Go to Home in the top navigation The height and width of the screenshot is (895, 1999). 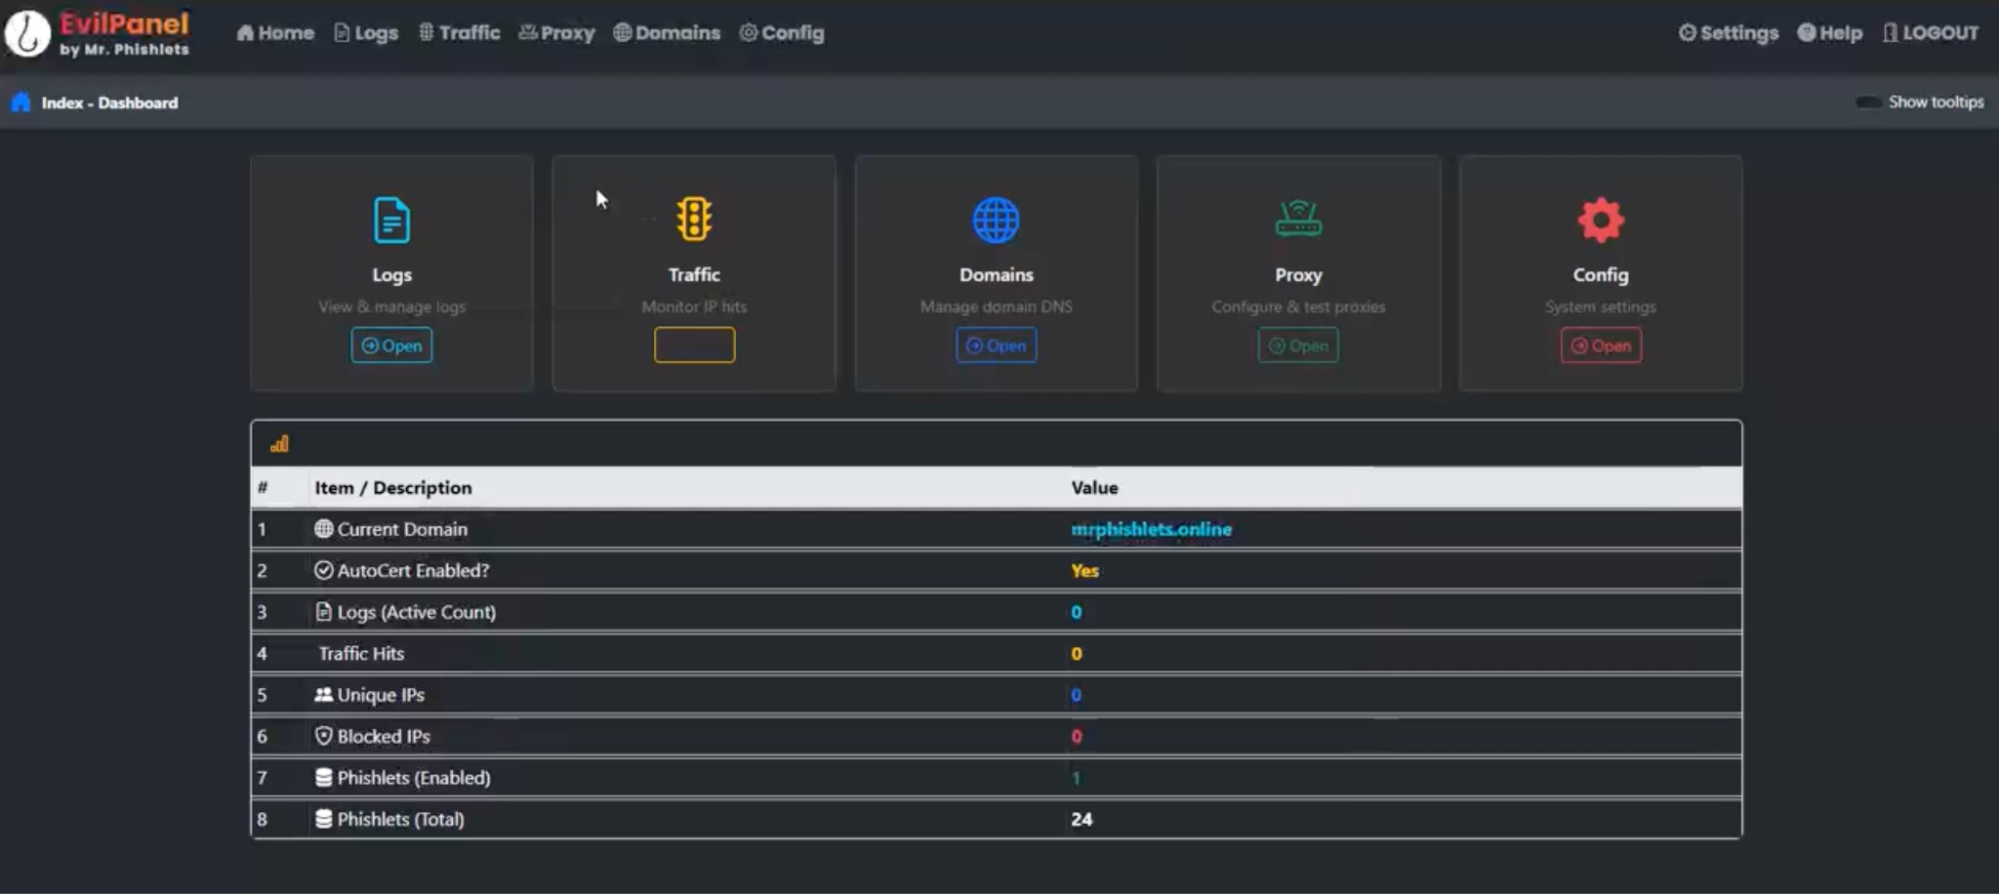pos(275,33)
